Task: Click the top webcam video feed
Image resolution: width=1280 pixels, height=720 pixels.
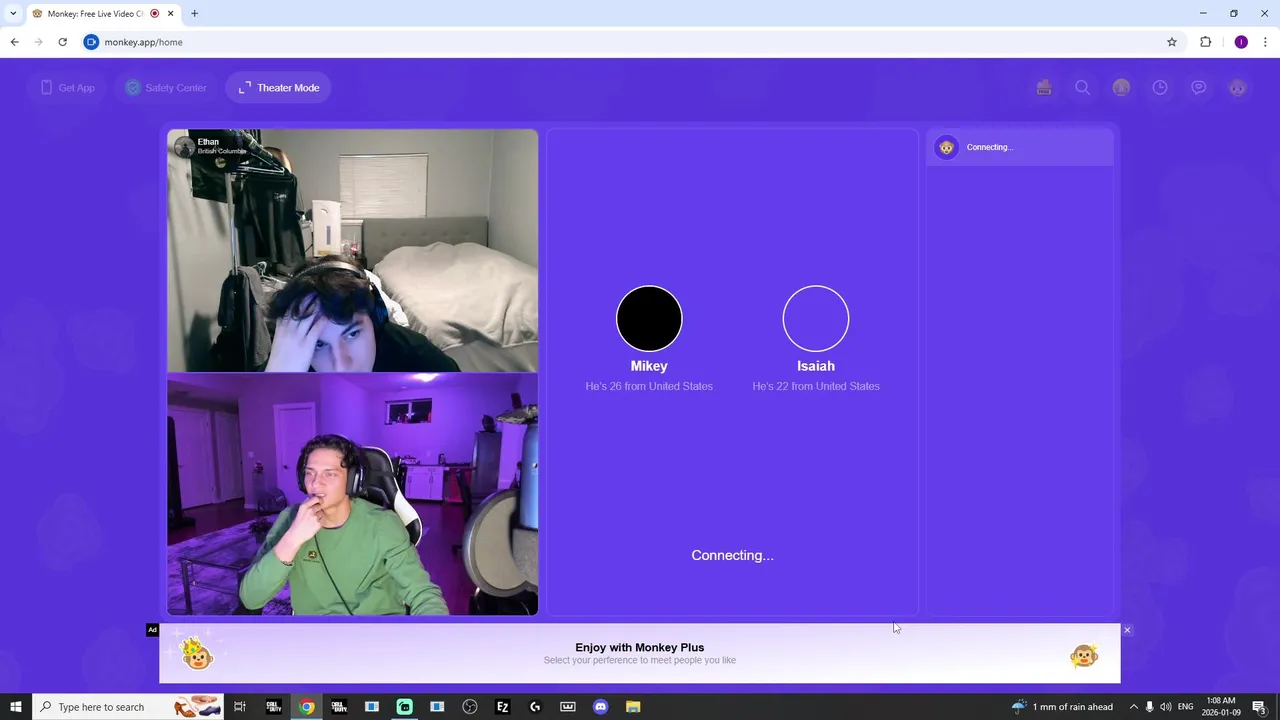Action: pos(353,250)
